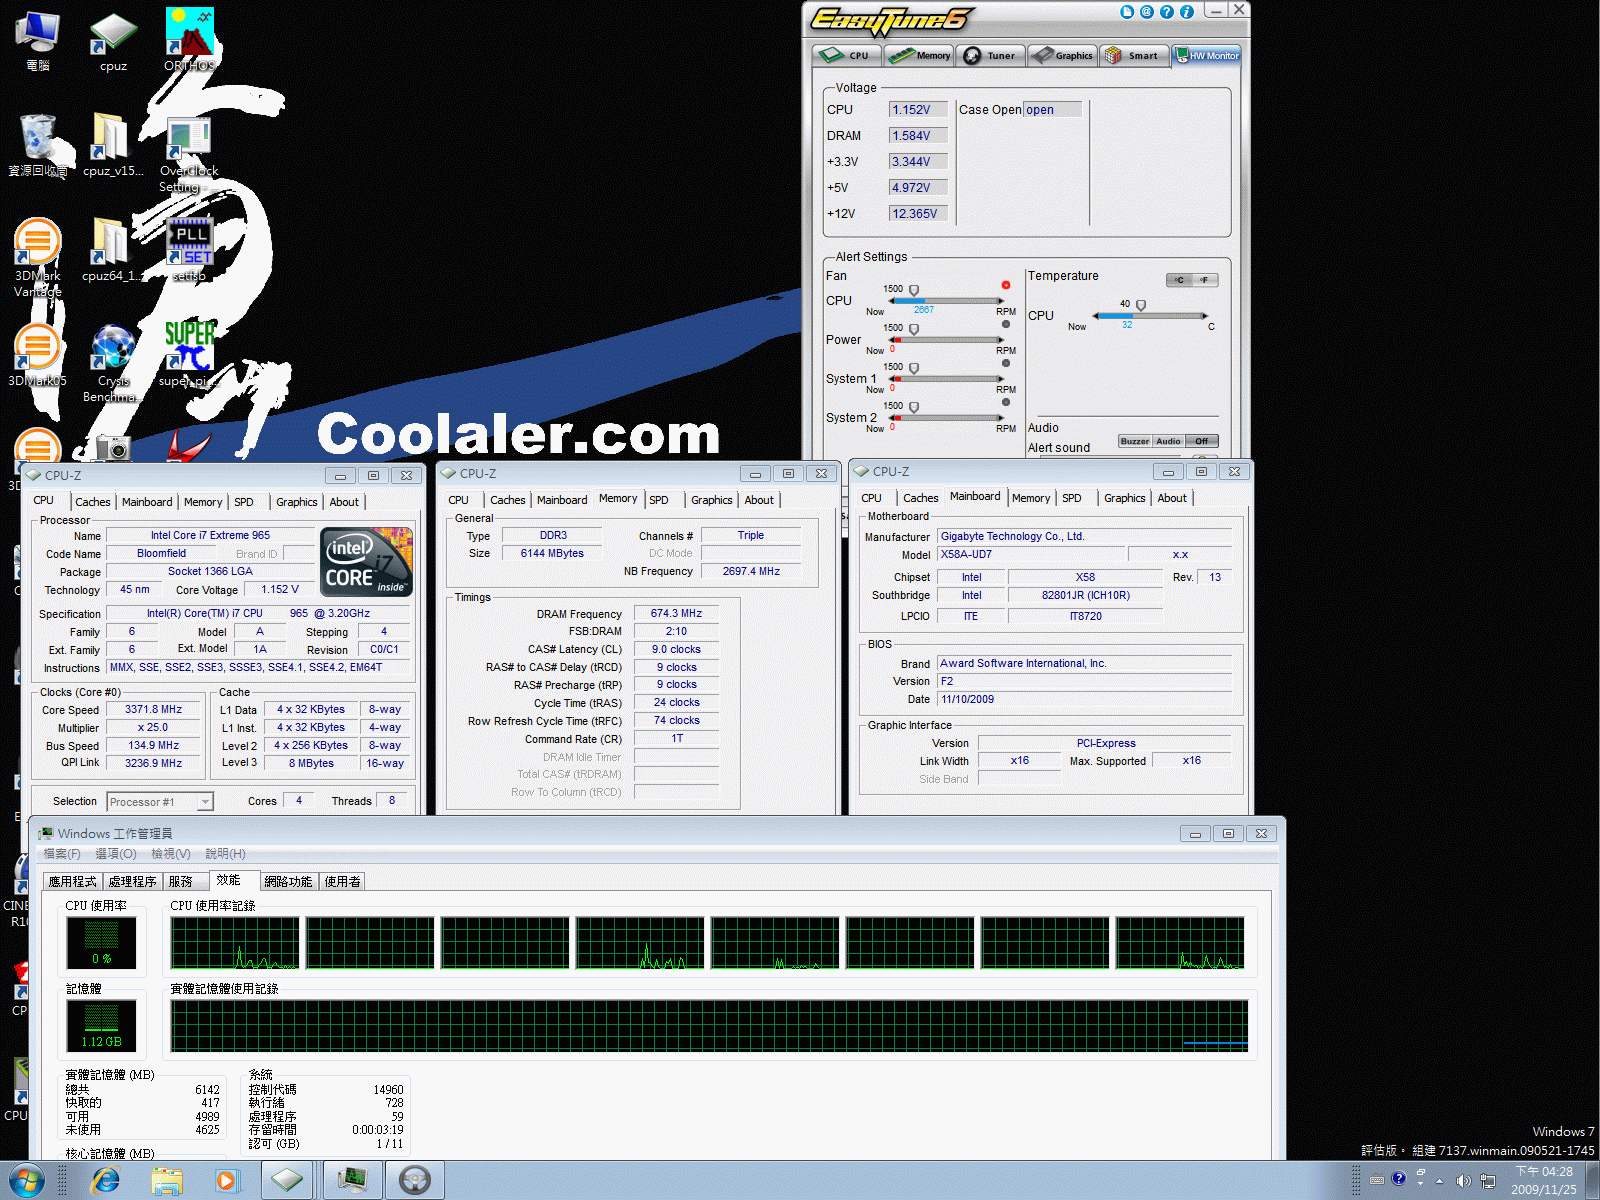Switch to 處理程序 tab in Task Manager

[133, 881]
